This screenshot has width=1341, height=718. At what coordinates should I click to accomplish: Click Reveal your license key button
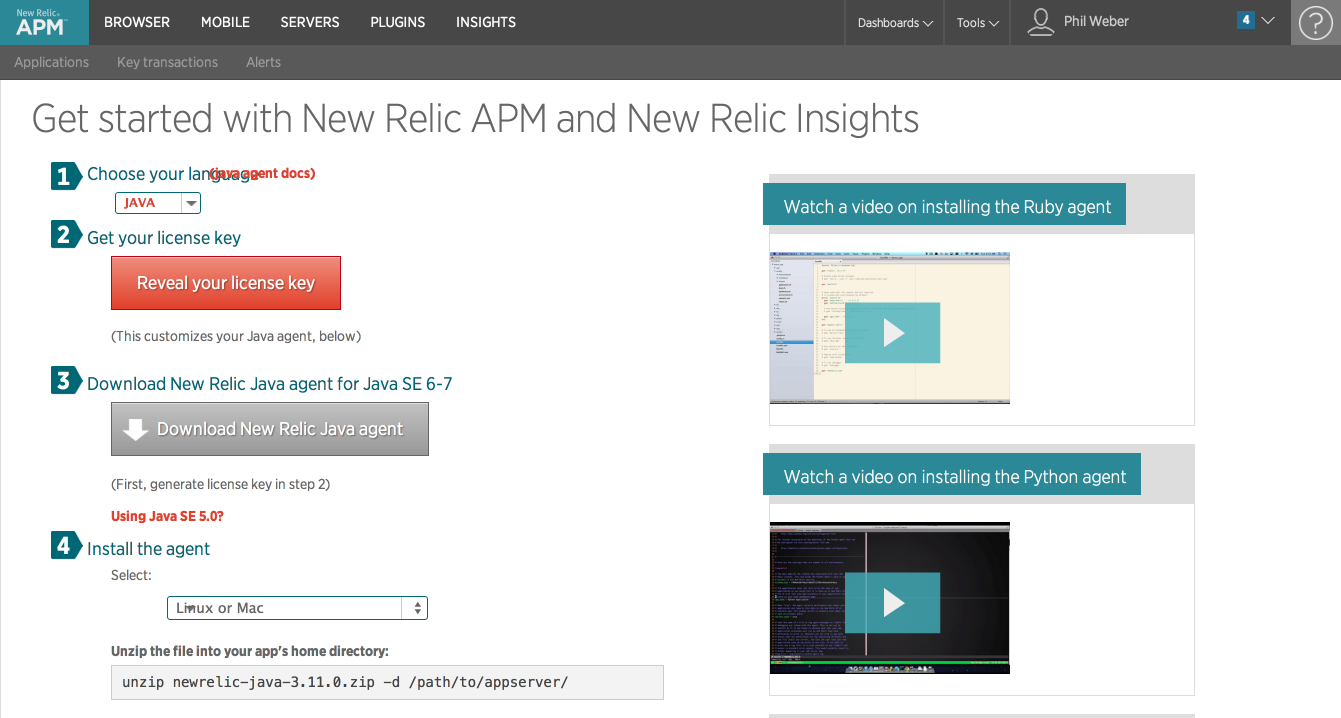(226, 283)
